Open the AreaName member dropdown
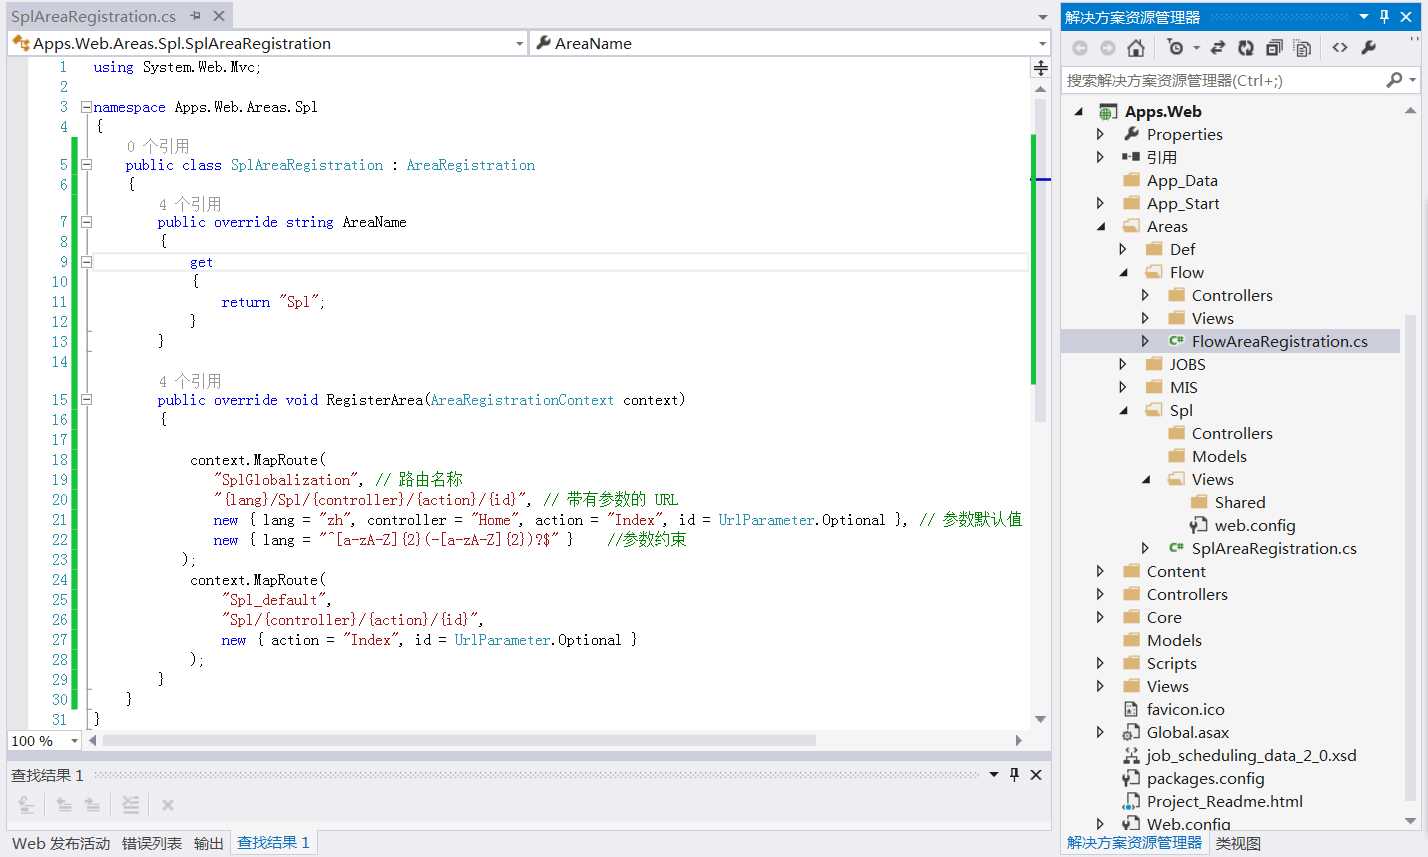 [1042, 44]
